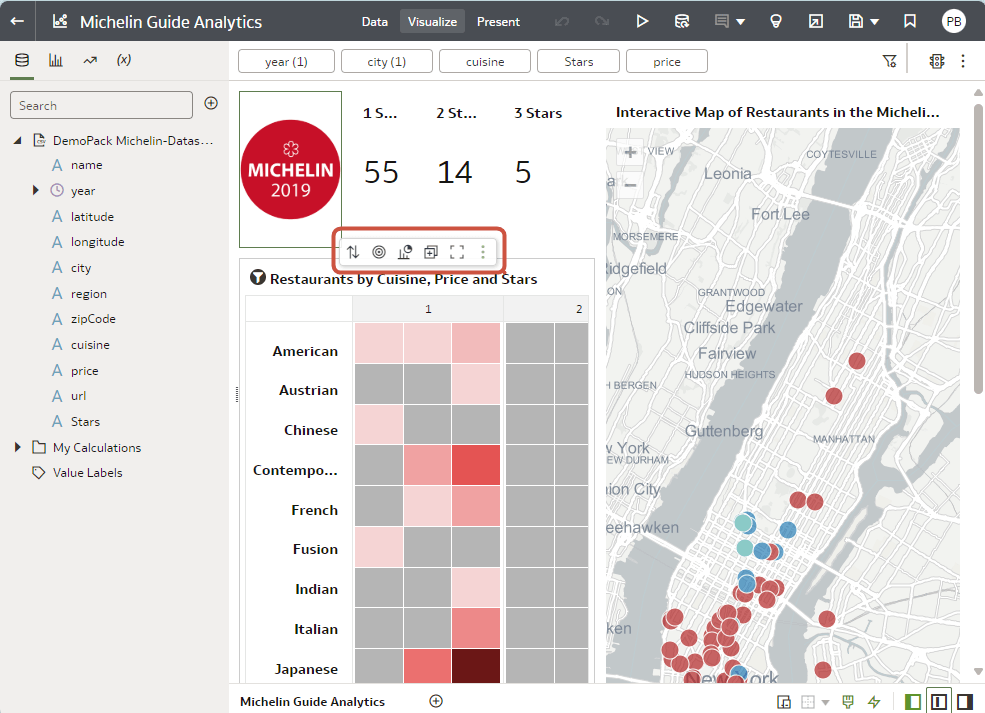Viewport: 985px width, 713px height.
Task: Click the Change Visualization Type chart icon
Action: [405, 252]
